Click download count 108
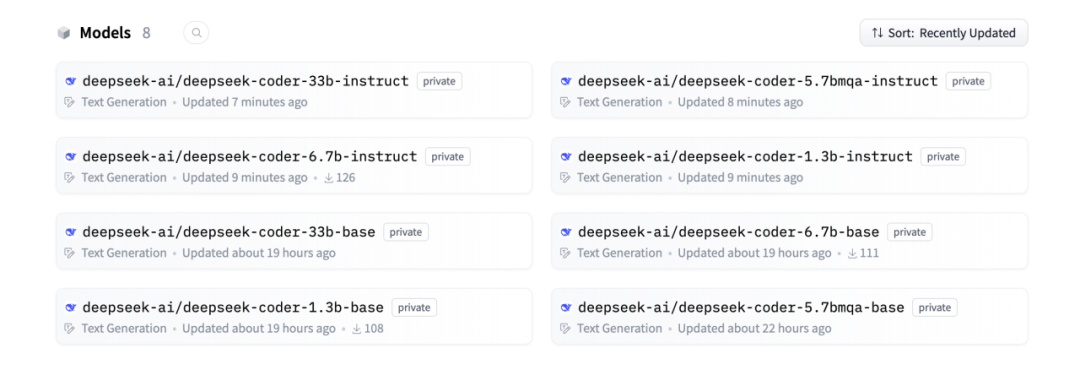This screenshot has width=1080, height=381. 374,329
